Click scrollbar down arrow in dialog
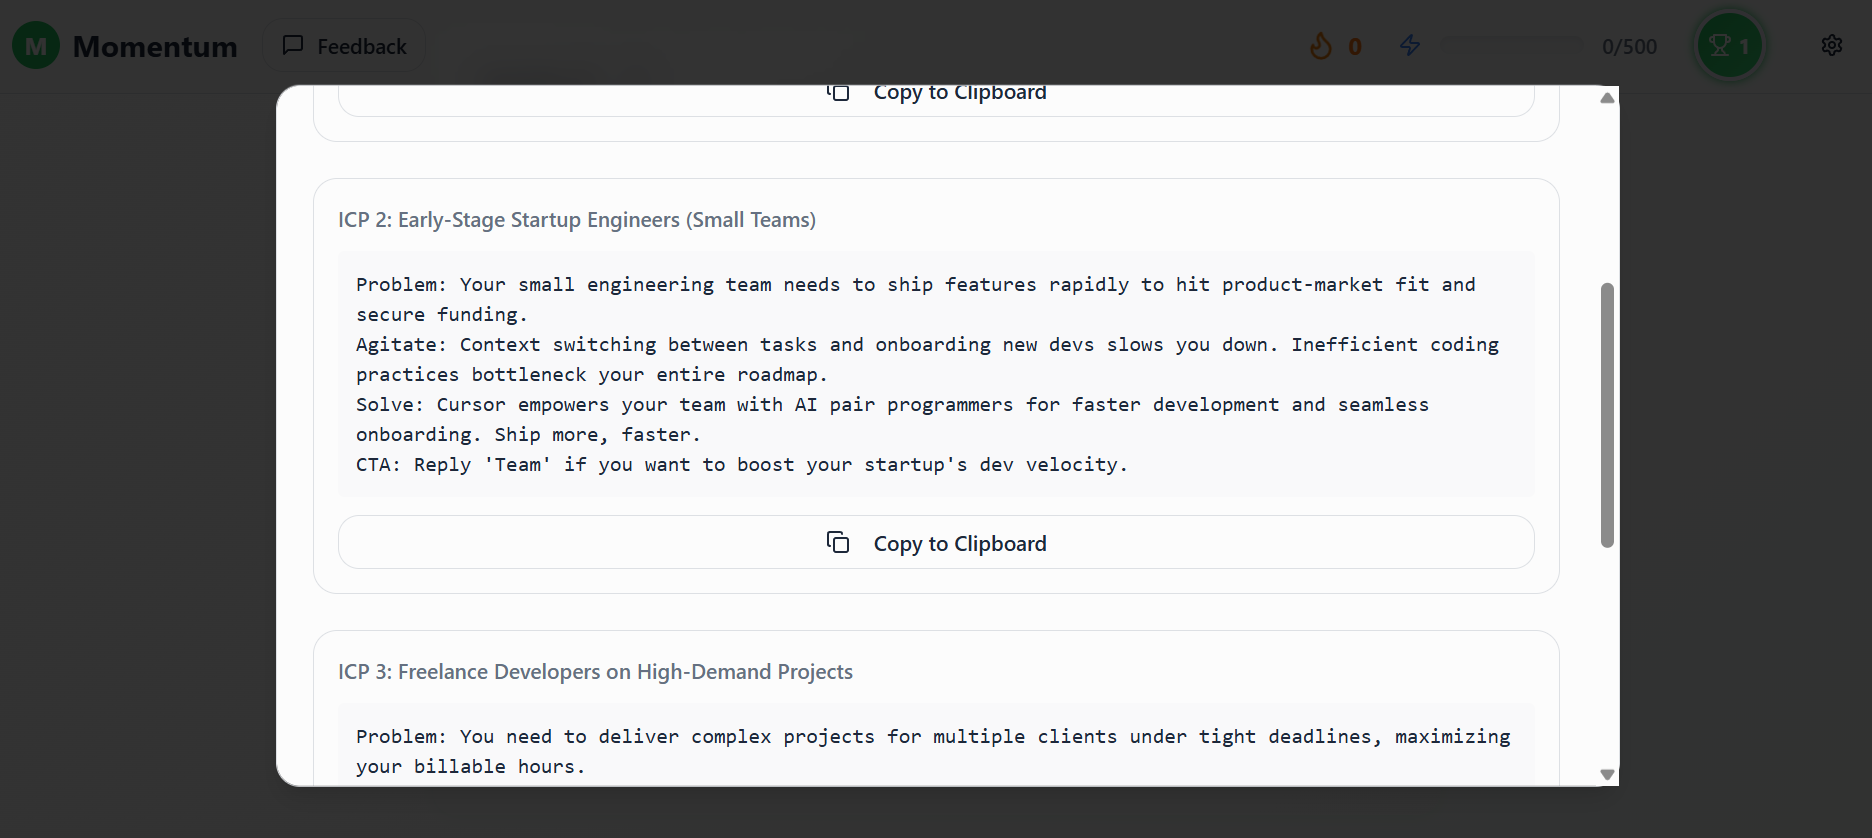The width and height of the screenshot is (1872, 838). coord(1607,774)
